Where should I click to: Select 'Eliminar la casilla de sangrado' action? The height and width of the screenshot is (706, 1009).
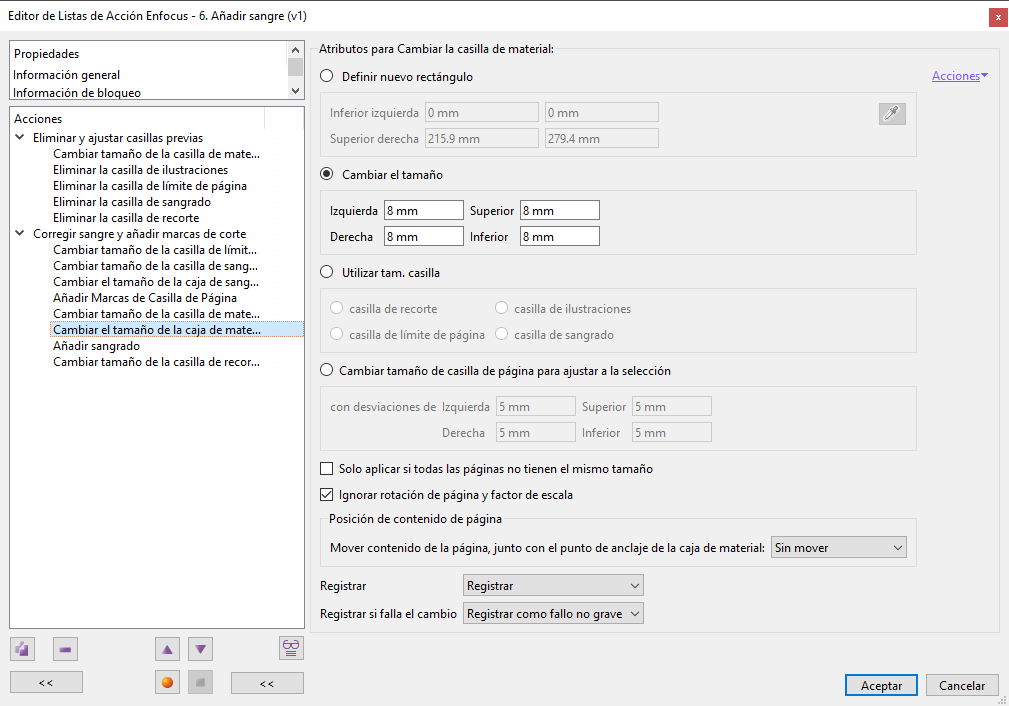click(132, 202)
